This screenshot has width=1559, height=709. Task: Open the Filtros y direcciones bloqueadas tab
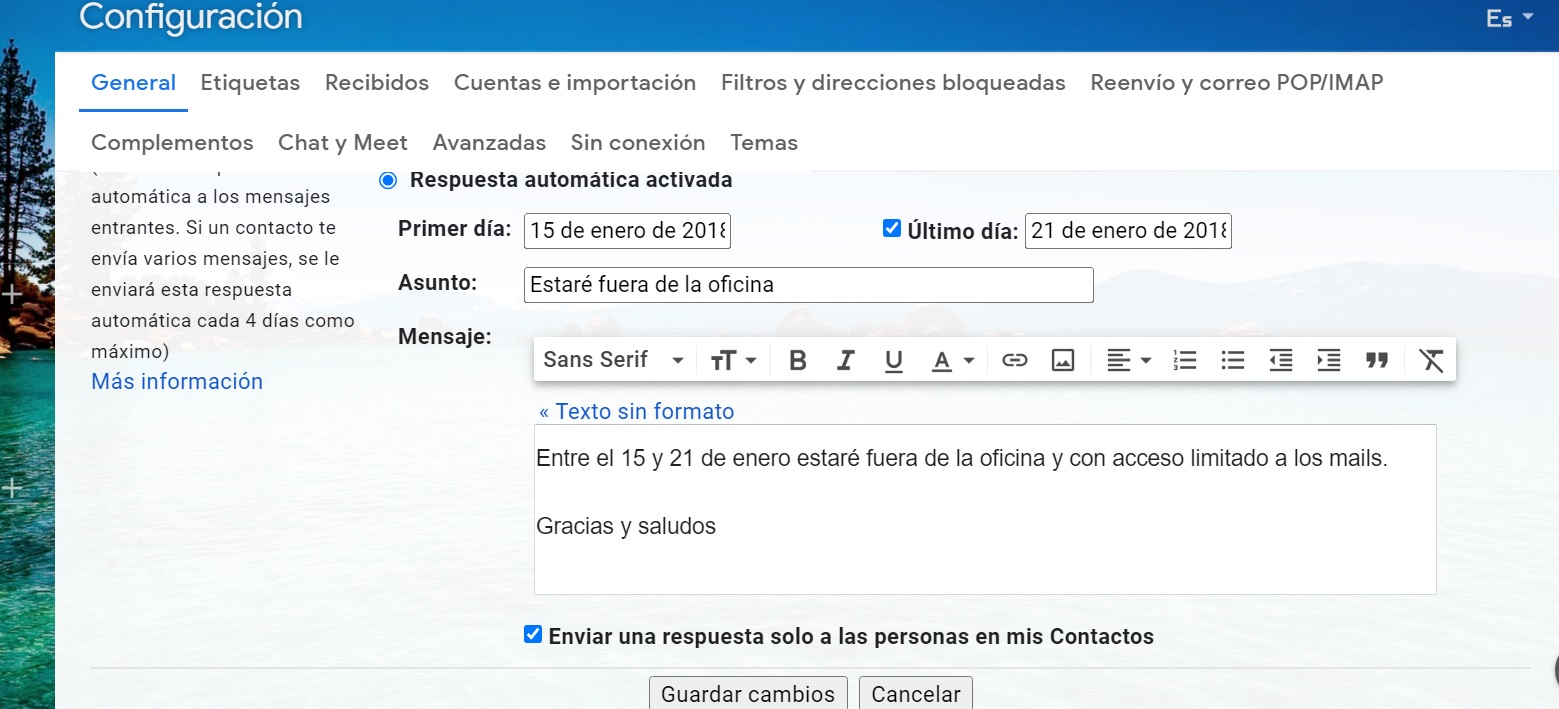pos(893,83)
